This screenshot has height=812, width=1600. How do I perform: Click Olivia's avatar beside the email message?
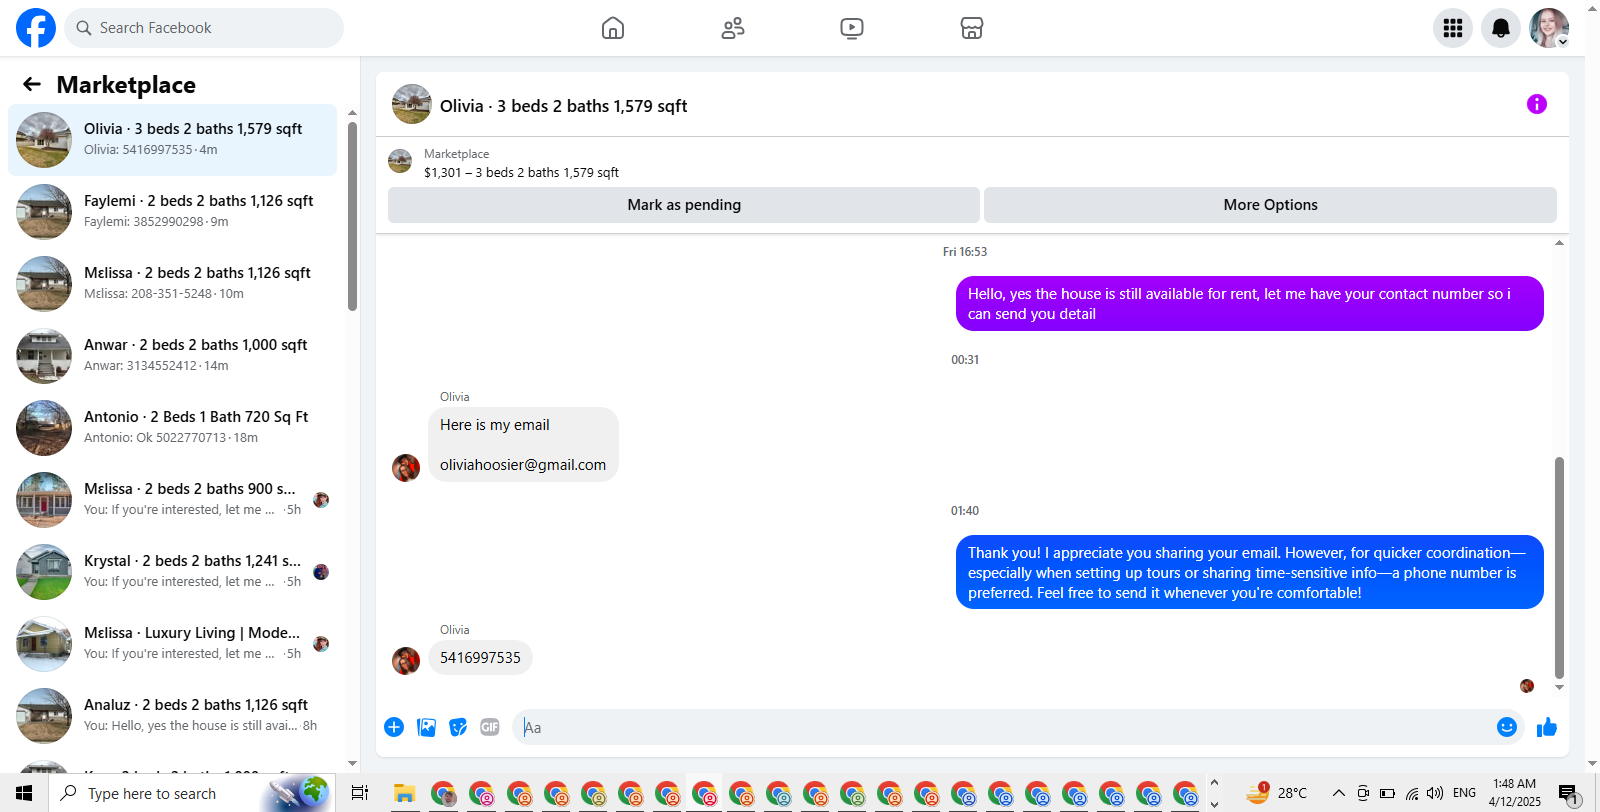click(406, 468)
